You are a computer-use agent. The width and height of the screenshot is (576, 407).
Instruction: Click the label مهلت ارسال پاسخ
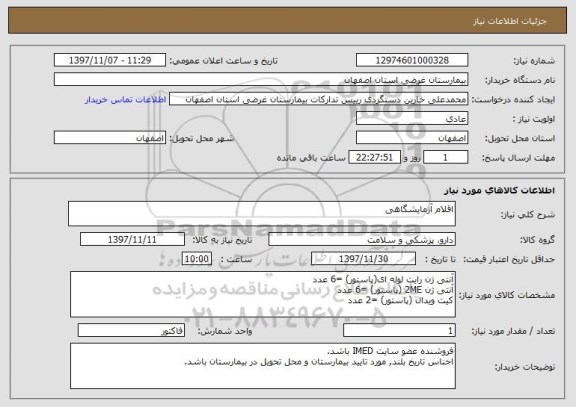click(518, 158)
